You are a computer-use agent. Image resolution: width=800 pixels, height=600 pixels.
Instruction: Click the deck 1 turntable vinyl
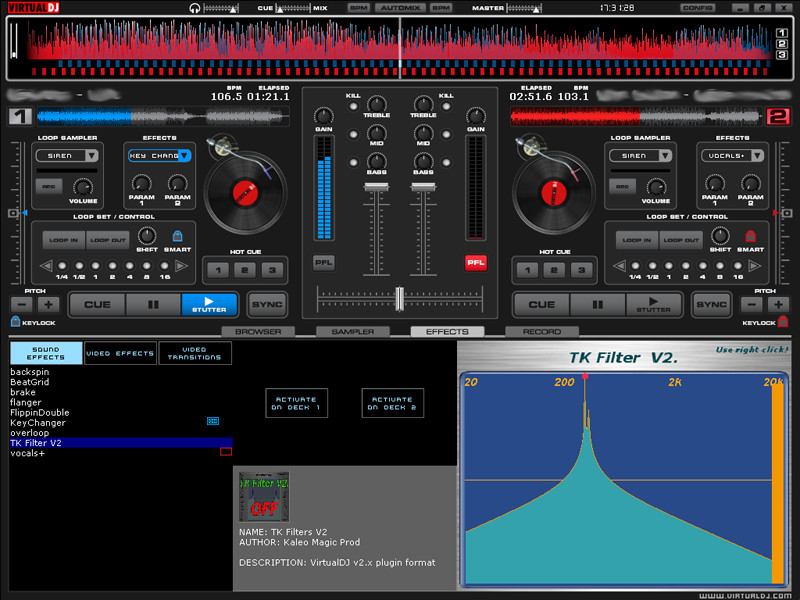245,193
